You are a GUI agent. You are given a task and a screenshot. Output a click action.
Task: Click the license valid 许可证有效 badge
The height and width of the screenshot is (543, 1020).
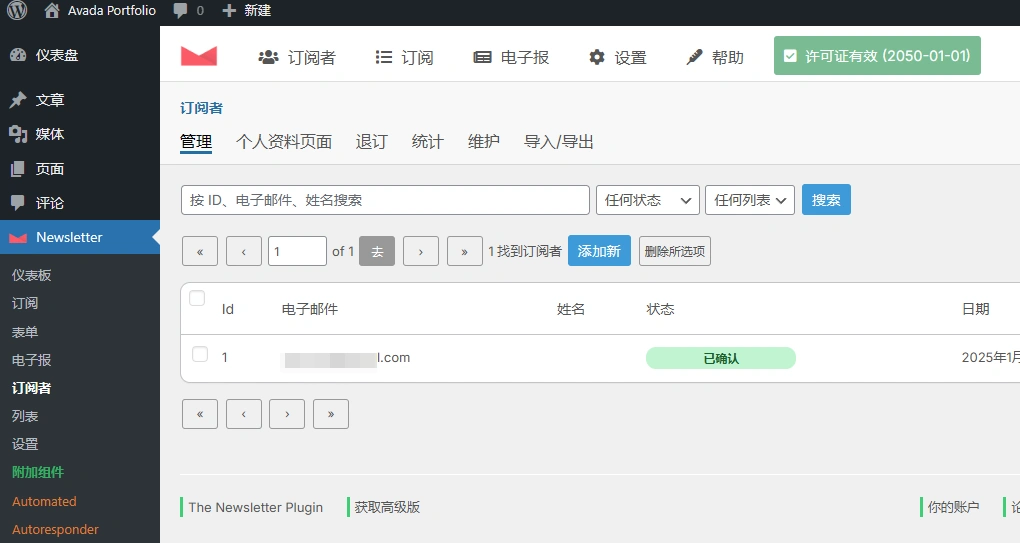tap(877, 56)
